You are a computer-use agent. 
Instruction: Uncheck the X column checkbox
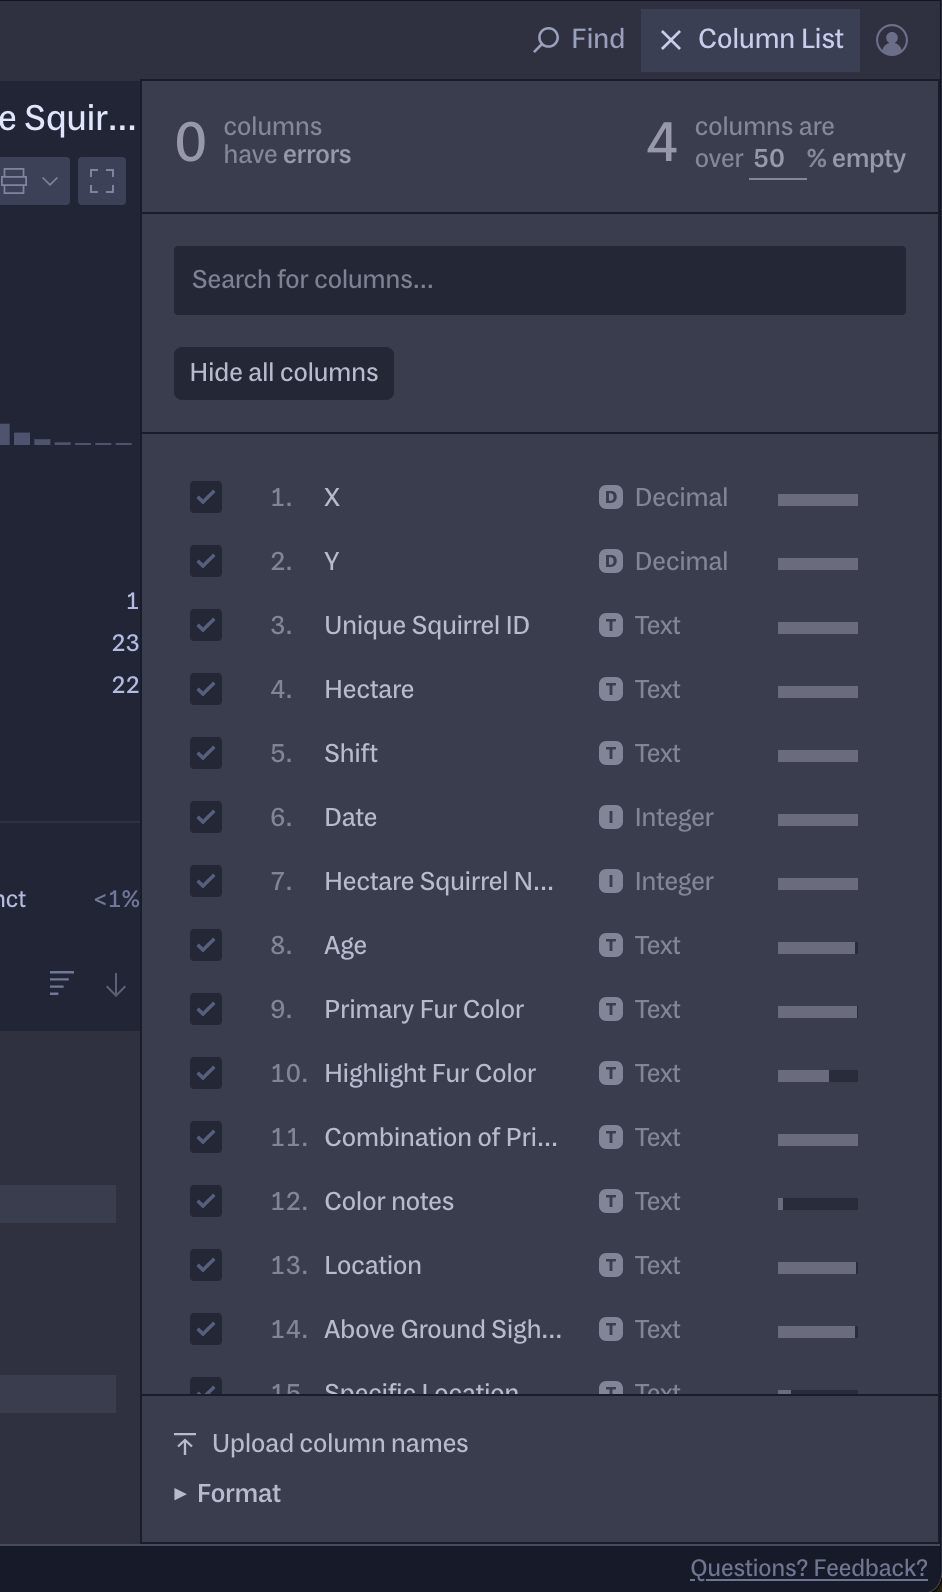[206, 497]
